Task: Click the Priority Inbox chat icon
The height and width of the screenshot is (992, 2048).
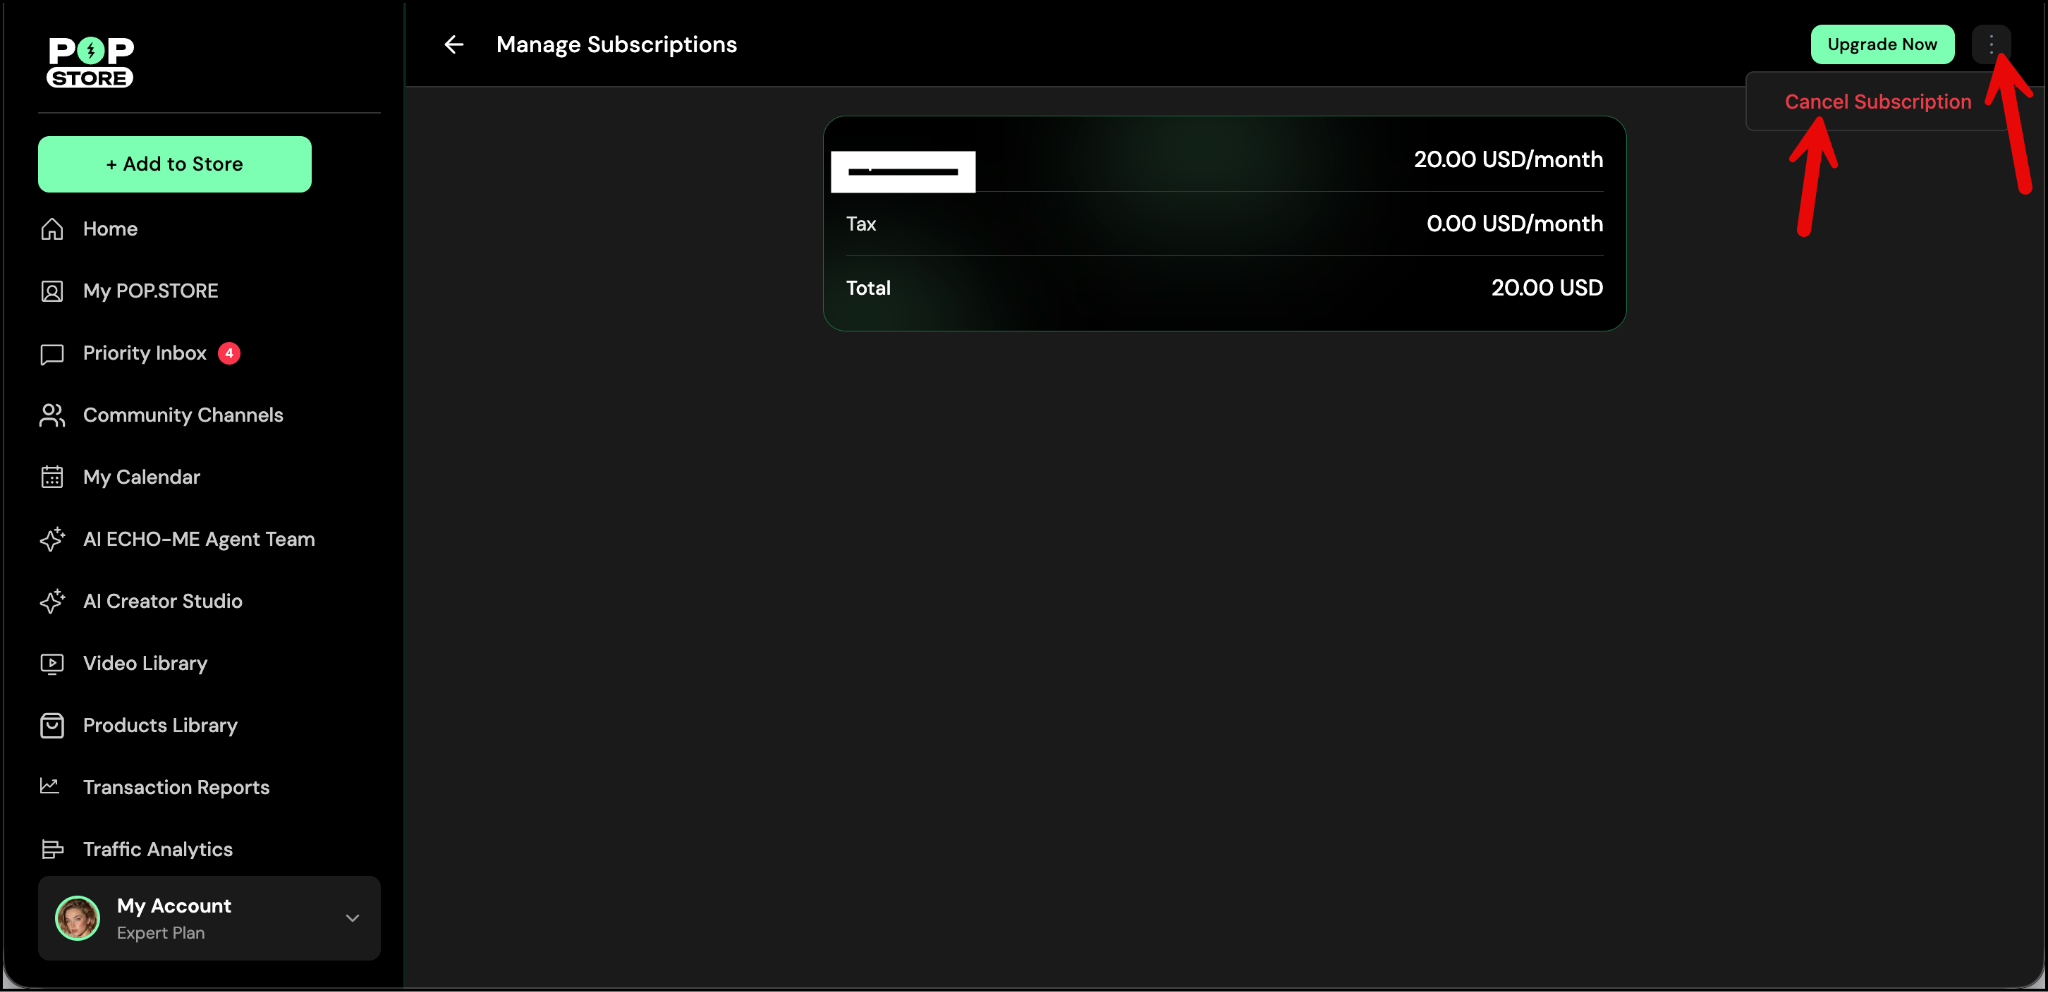Action: pos(52,354)
